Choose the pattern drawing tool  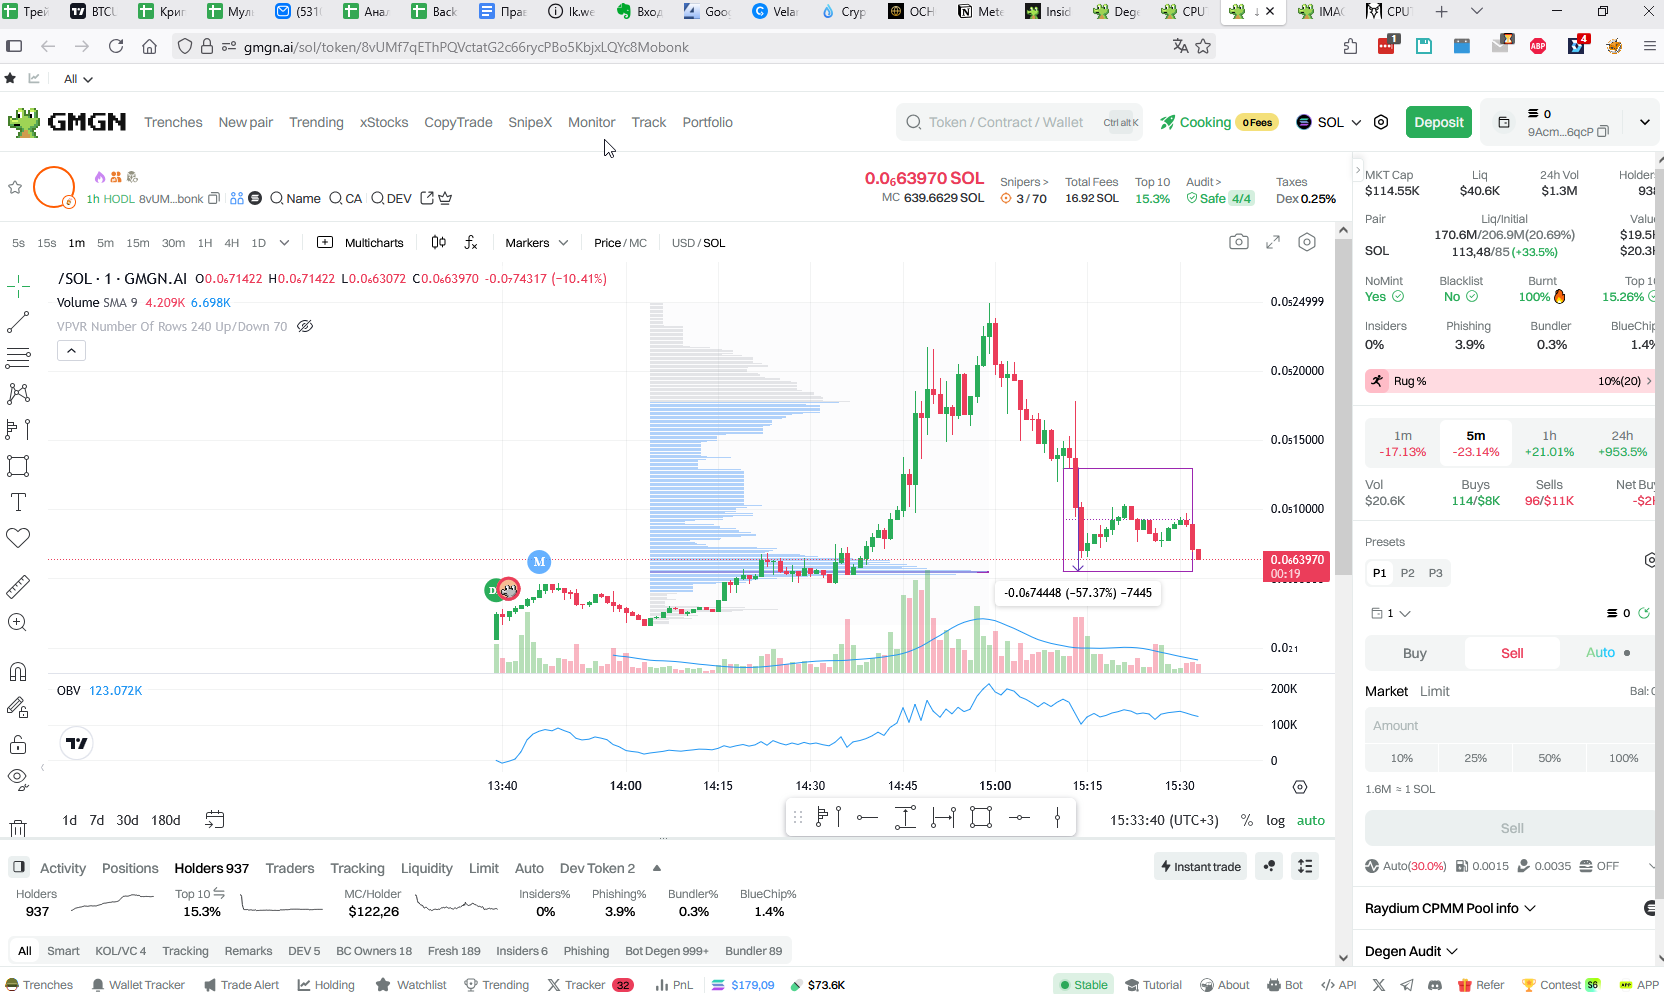coord(18,393)
